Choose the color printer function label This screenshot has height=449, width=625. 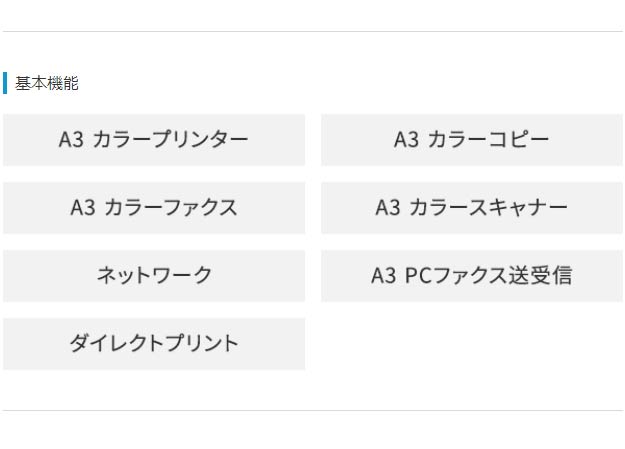point(170,140)
